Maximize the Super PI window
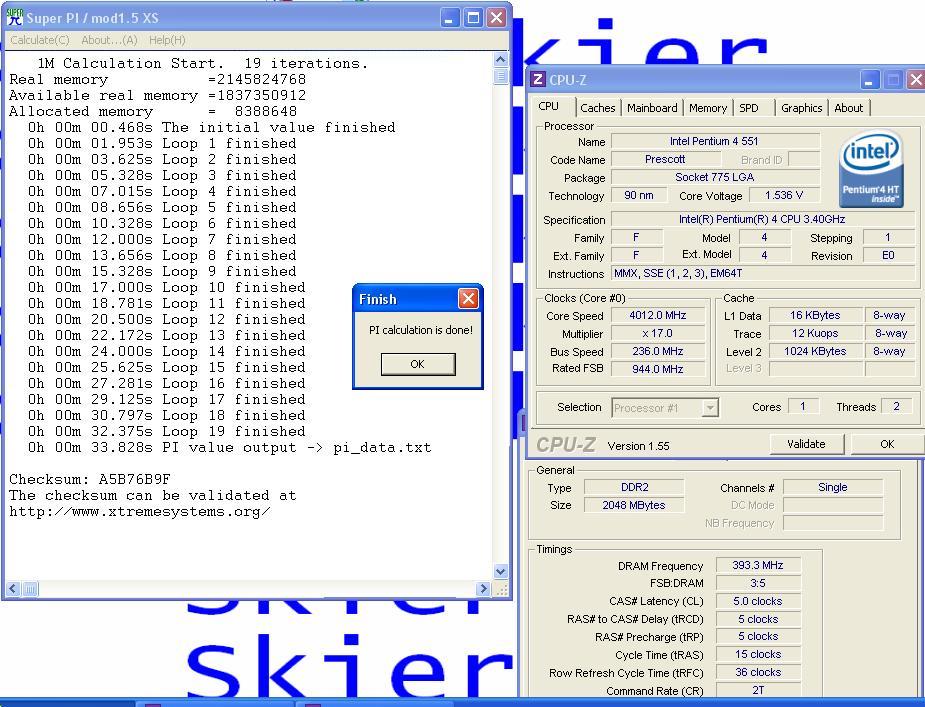This screenshot has width=925, height=707. tap(473, 18)
